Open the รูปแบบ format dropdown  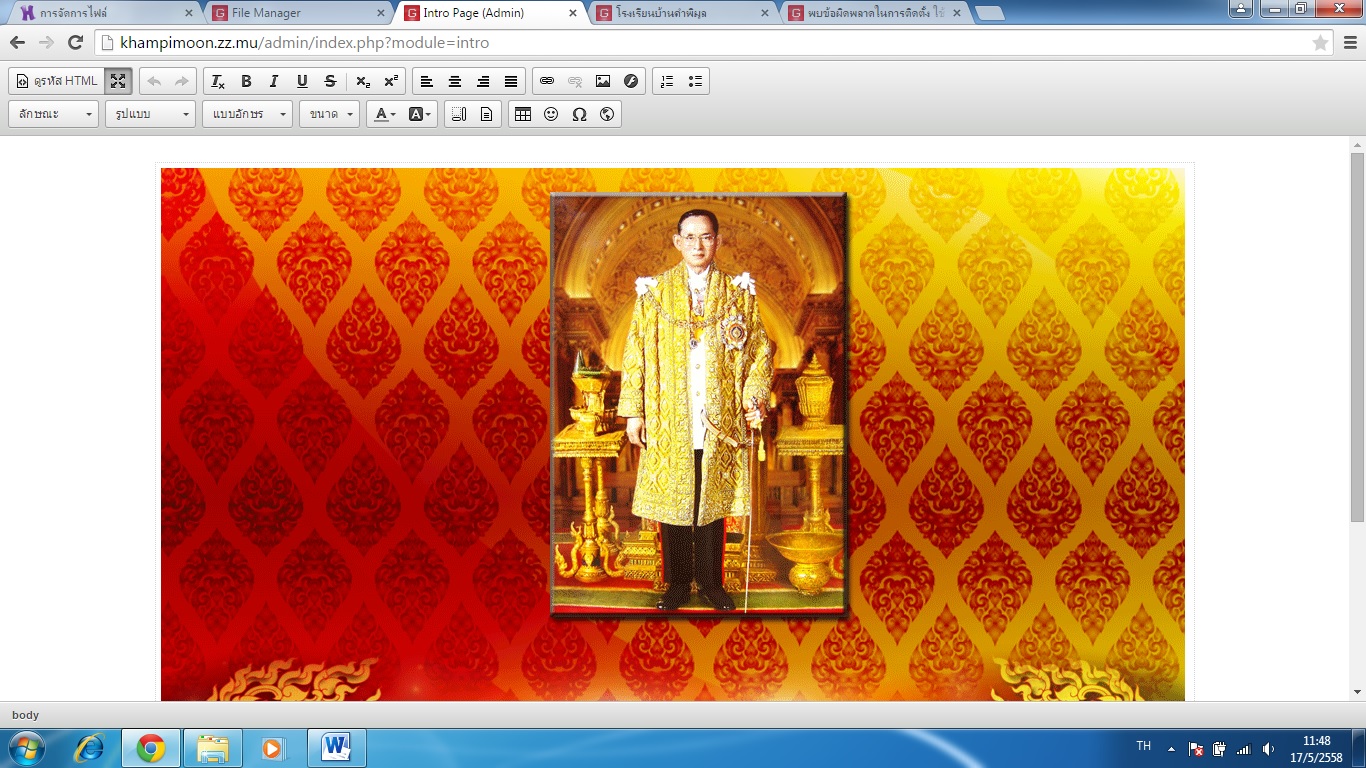(151, 114)
